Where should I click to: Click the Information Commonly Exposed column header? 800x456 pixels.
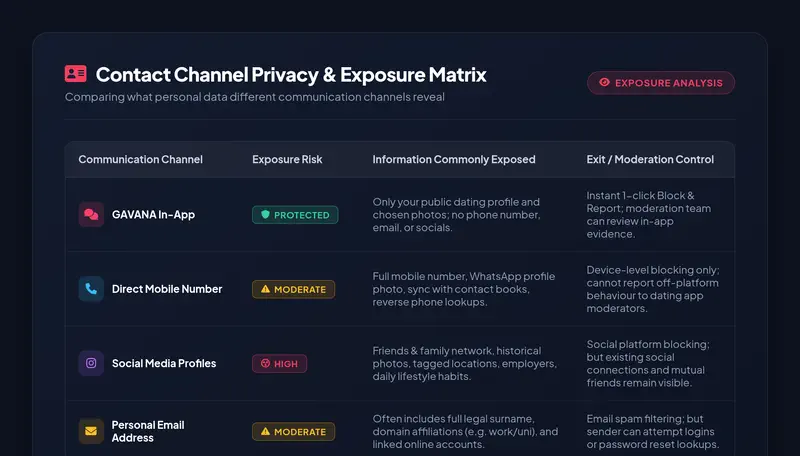pos(454,159)
